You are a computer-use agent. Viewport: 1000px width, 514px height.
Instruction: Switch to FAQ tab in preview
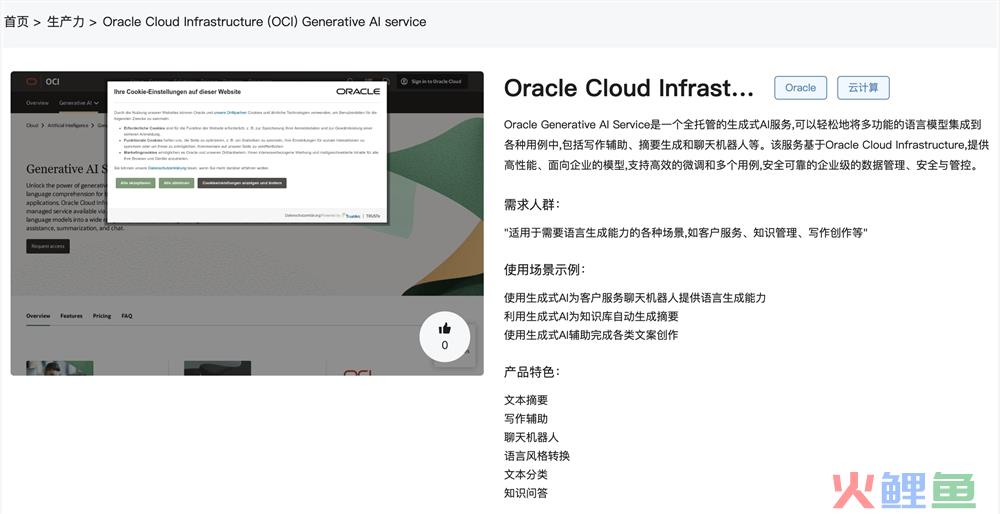(x=127, y=316)
